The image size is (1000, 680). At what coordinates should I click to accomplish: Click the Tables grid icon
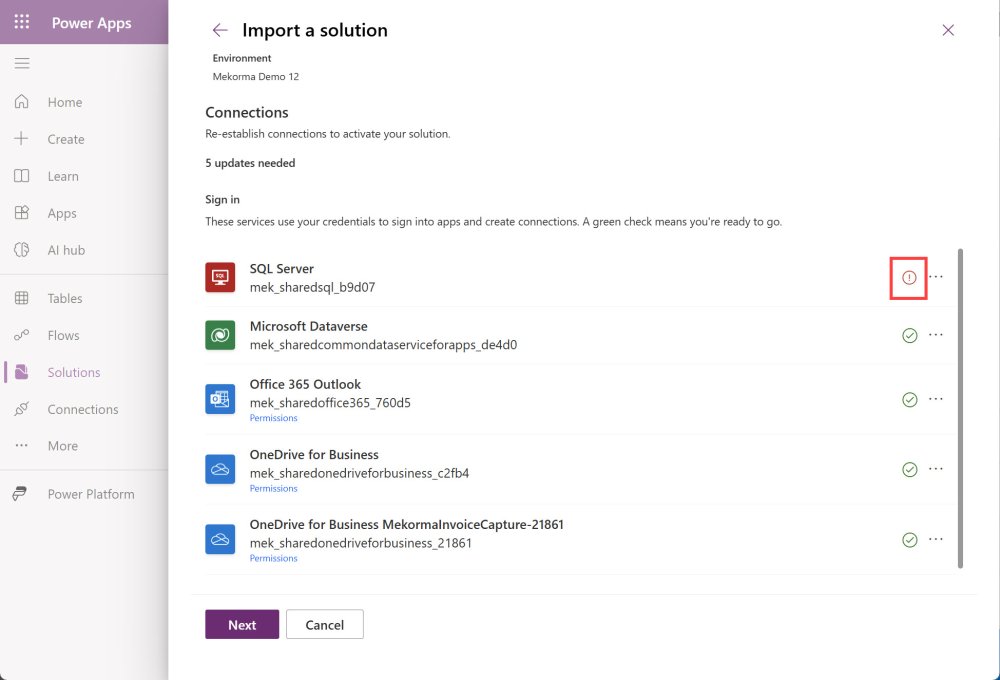point(22,298)
